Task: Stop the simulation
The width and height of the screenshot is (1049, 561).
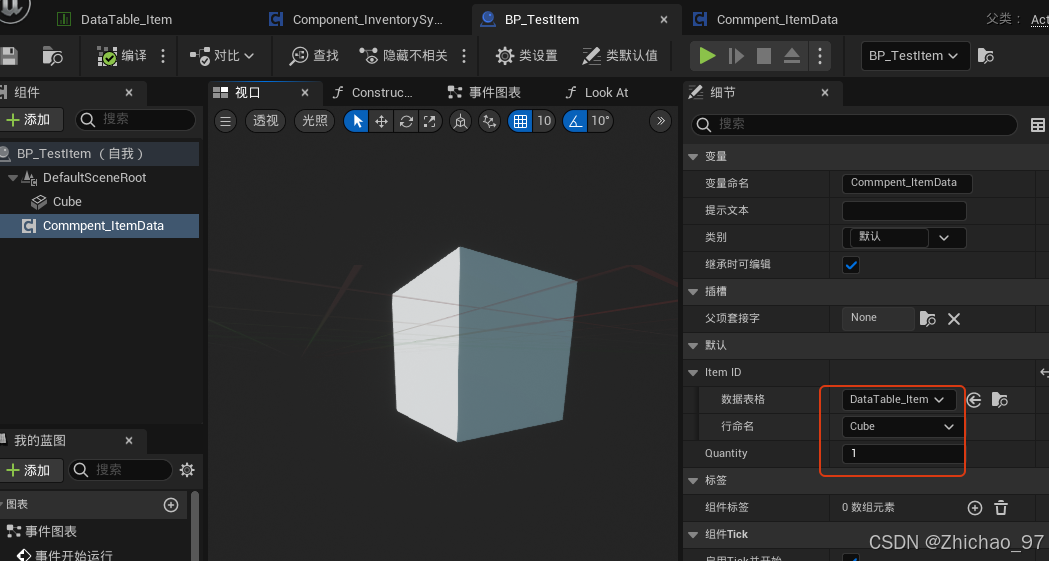Action: click(x=764, y=55)
